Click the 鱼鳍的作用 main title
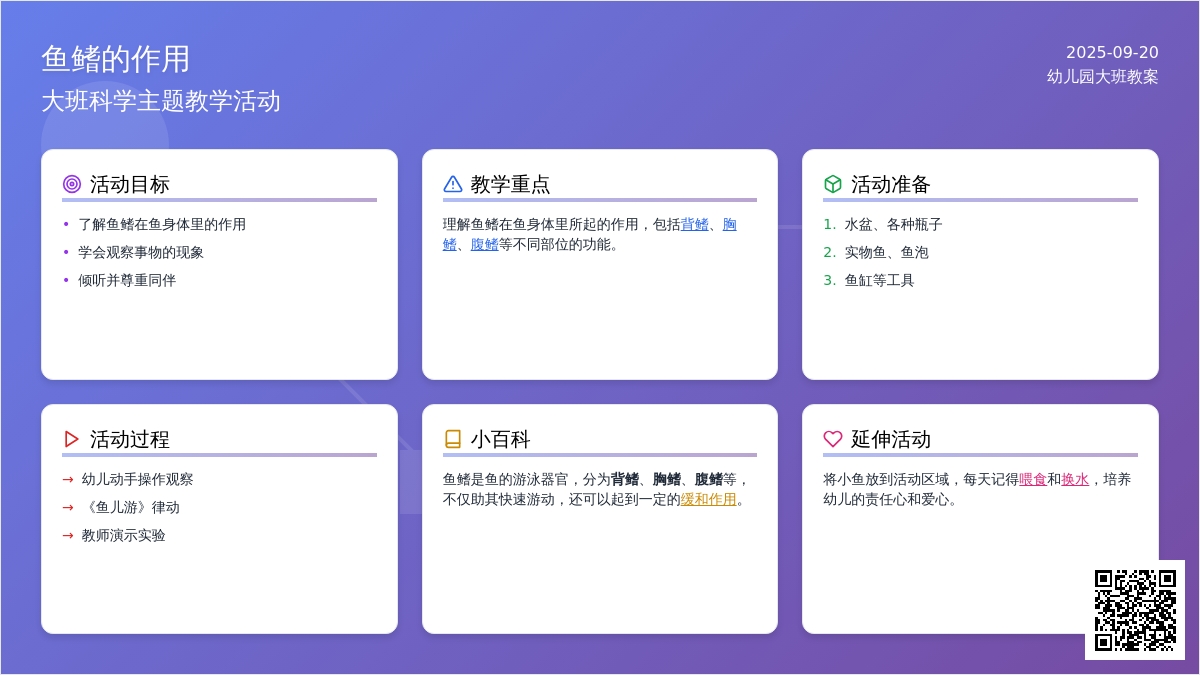 tap(116, 59)
